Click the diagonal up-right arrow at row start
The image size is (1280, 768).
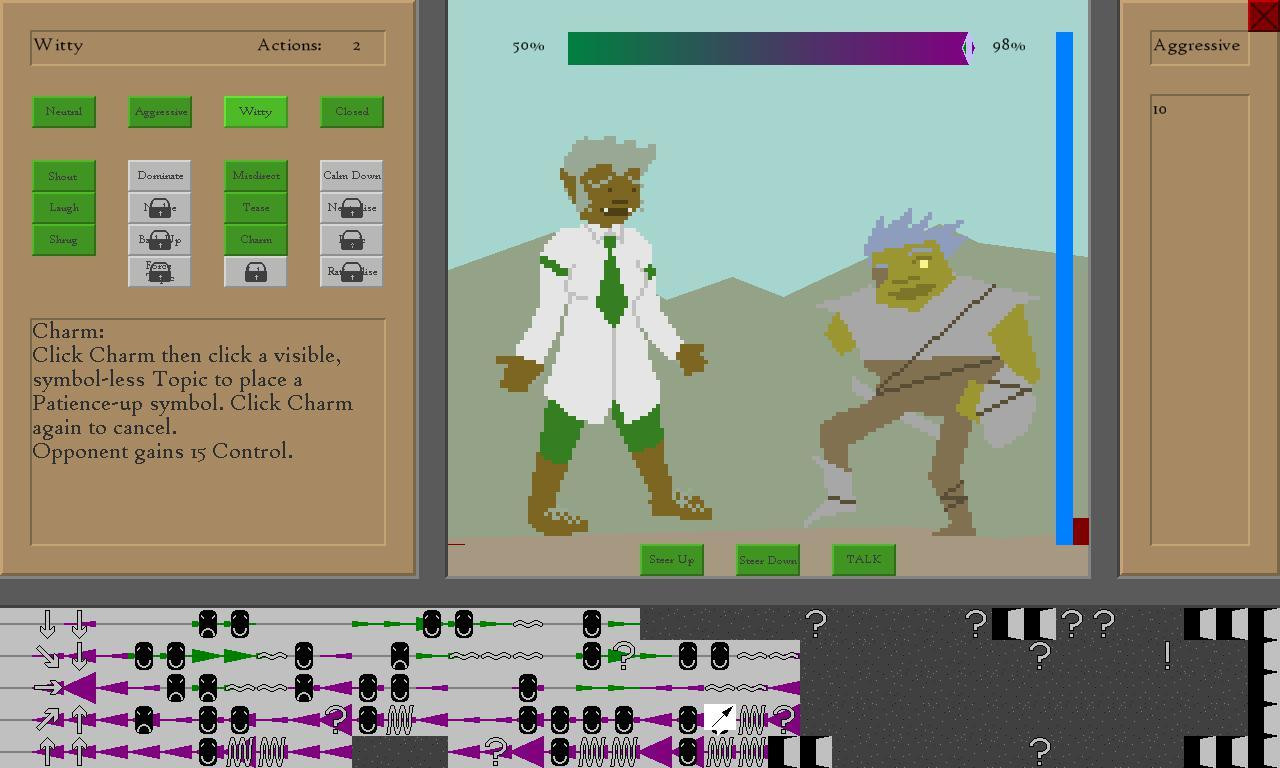click(x=47, y=719)
